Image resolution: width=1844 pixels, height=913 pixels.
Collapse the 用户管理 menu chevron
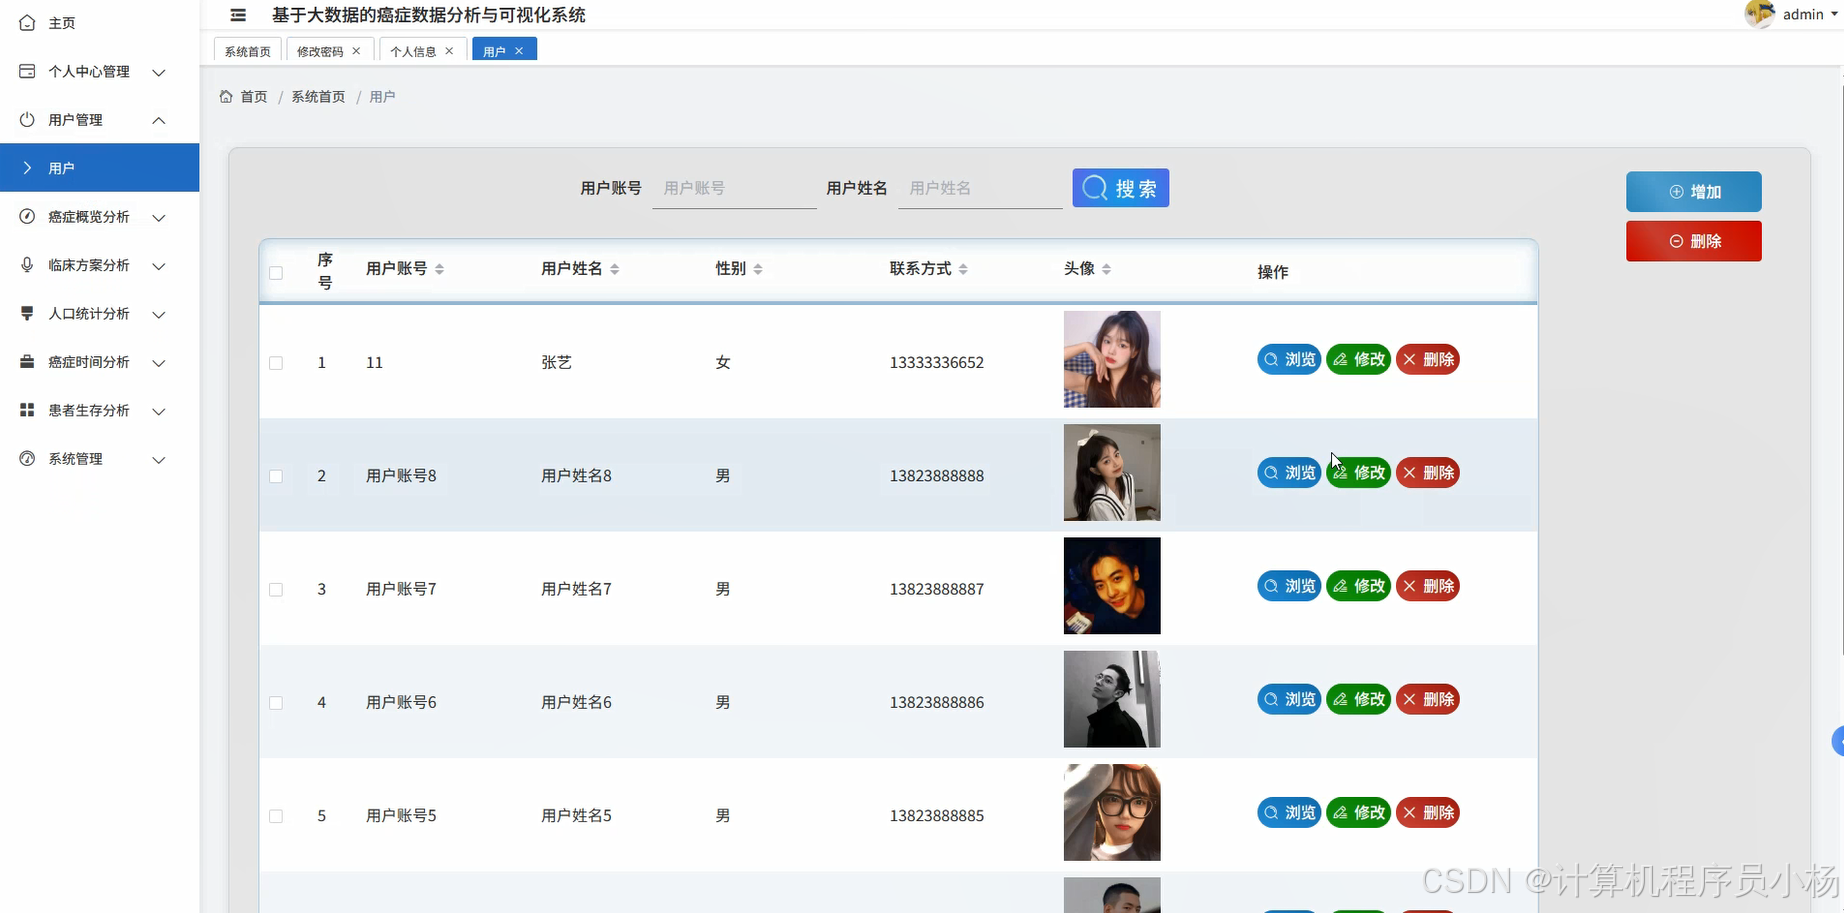[159, 120]
